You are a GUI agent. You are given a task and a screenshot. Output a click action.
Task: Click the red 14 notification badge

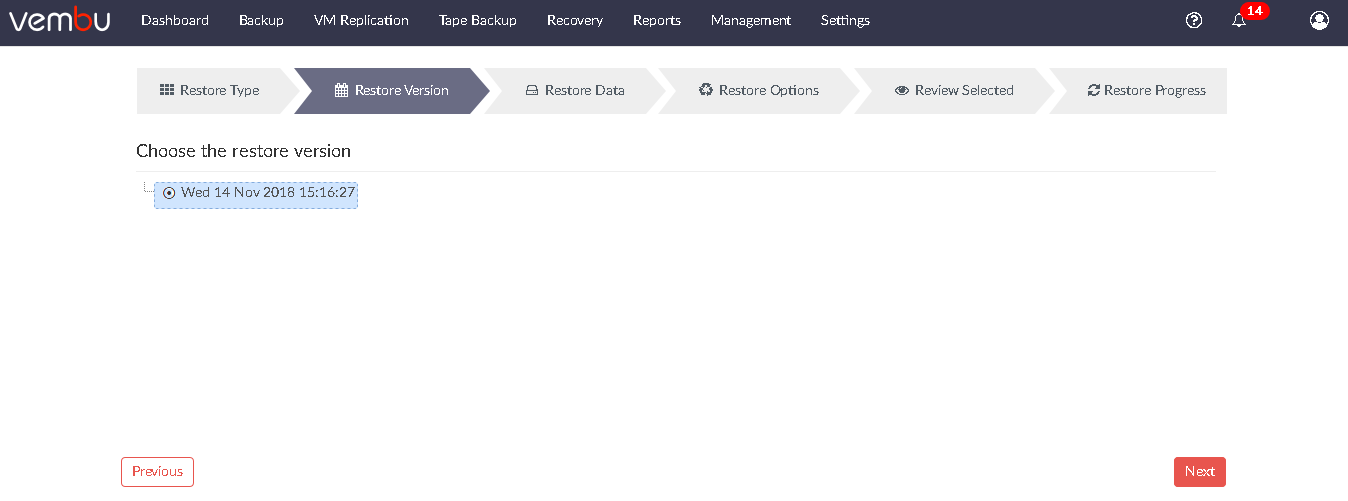[1254, 11]
